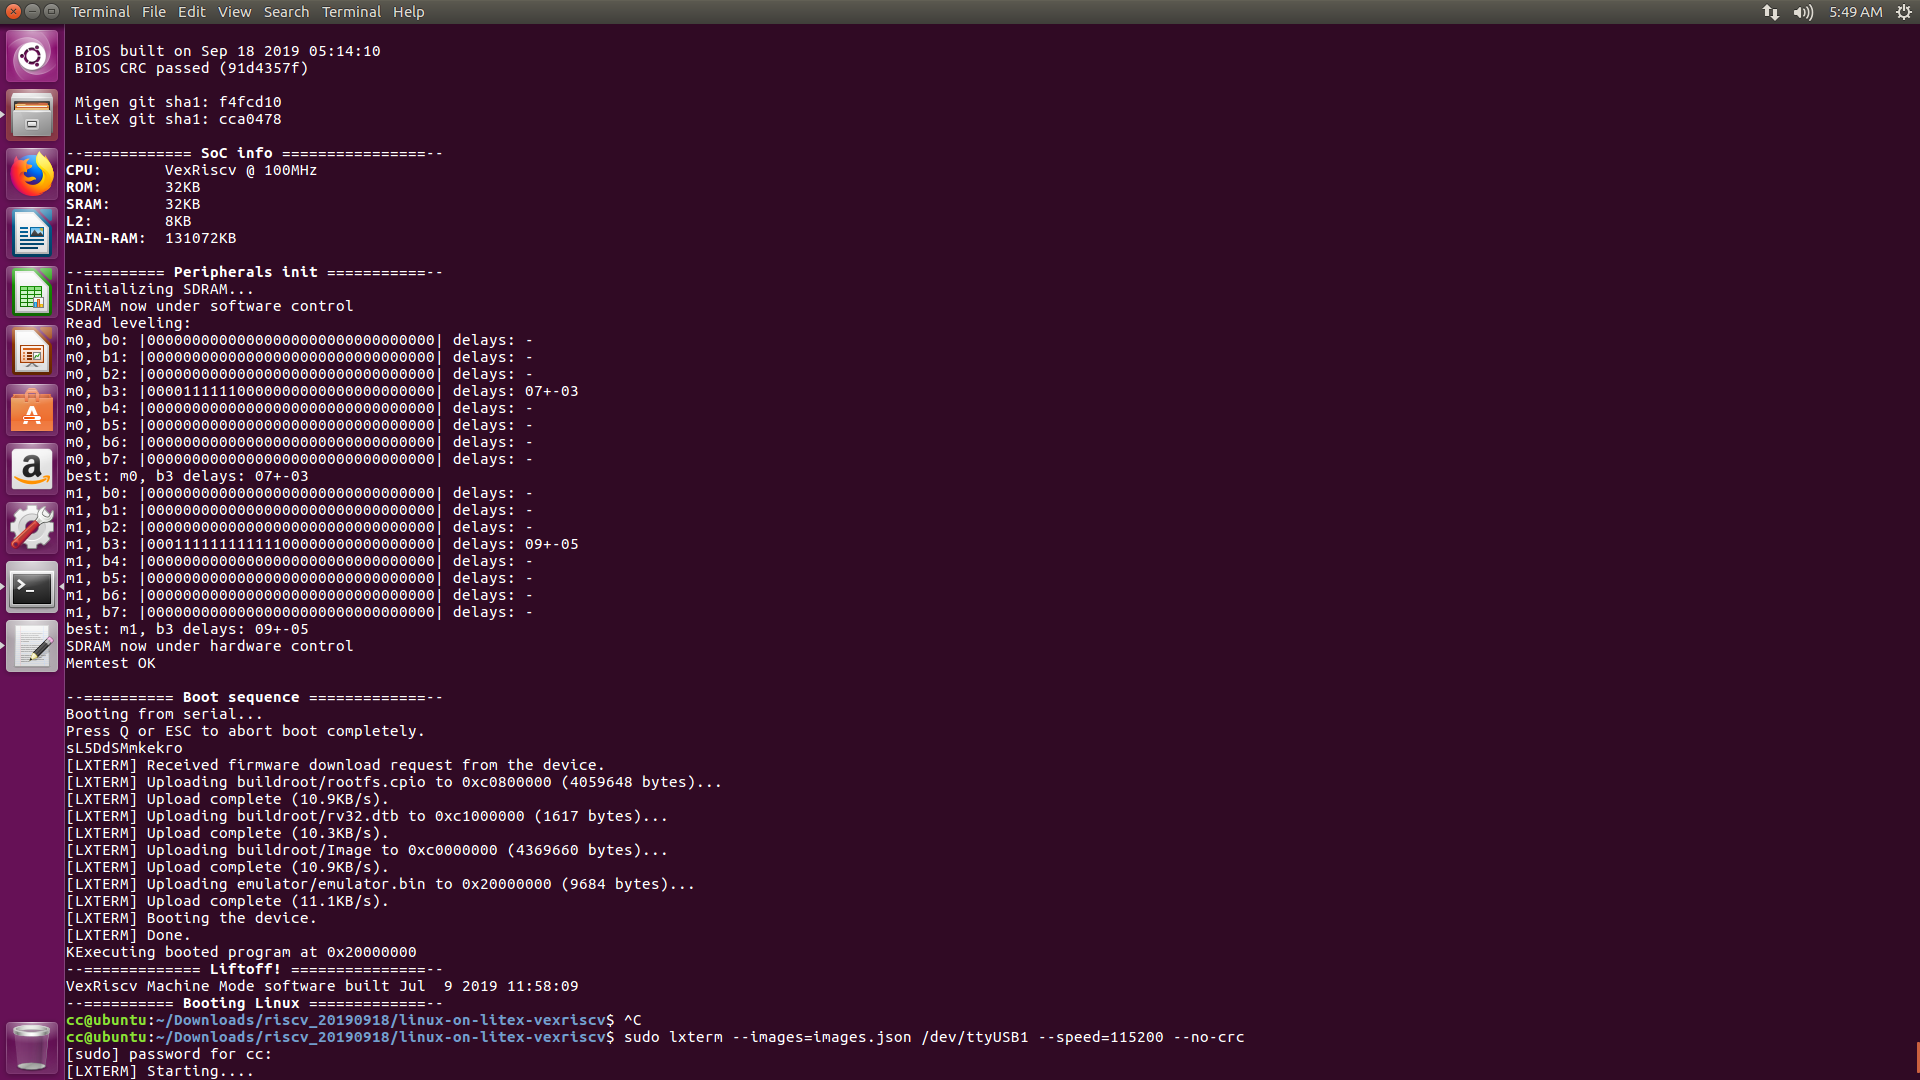Image resolution: width=1920 pixels, height=1080 pixels.
Task: Open the Trash at the bottom of dock
Action: click(x=32, y=1046)
